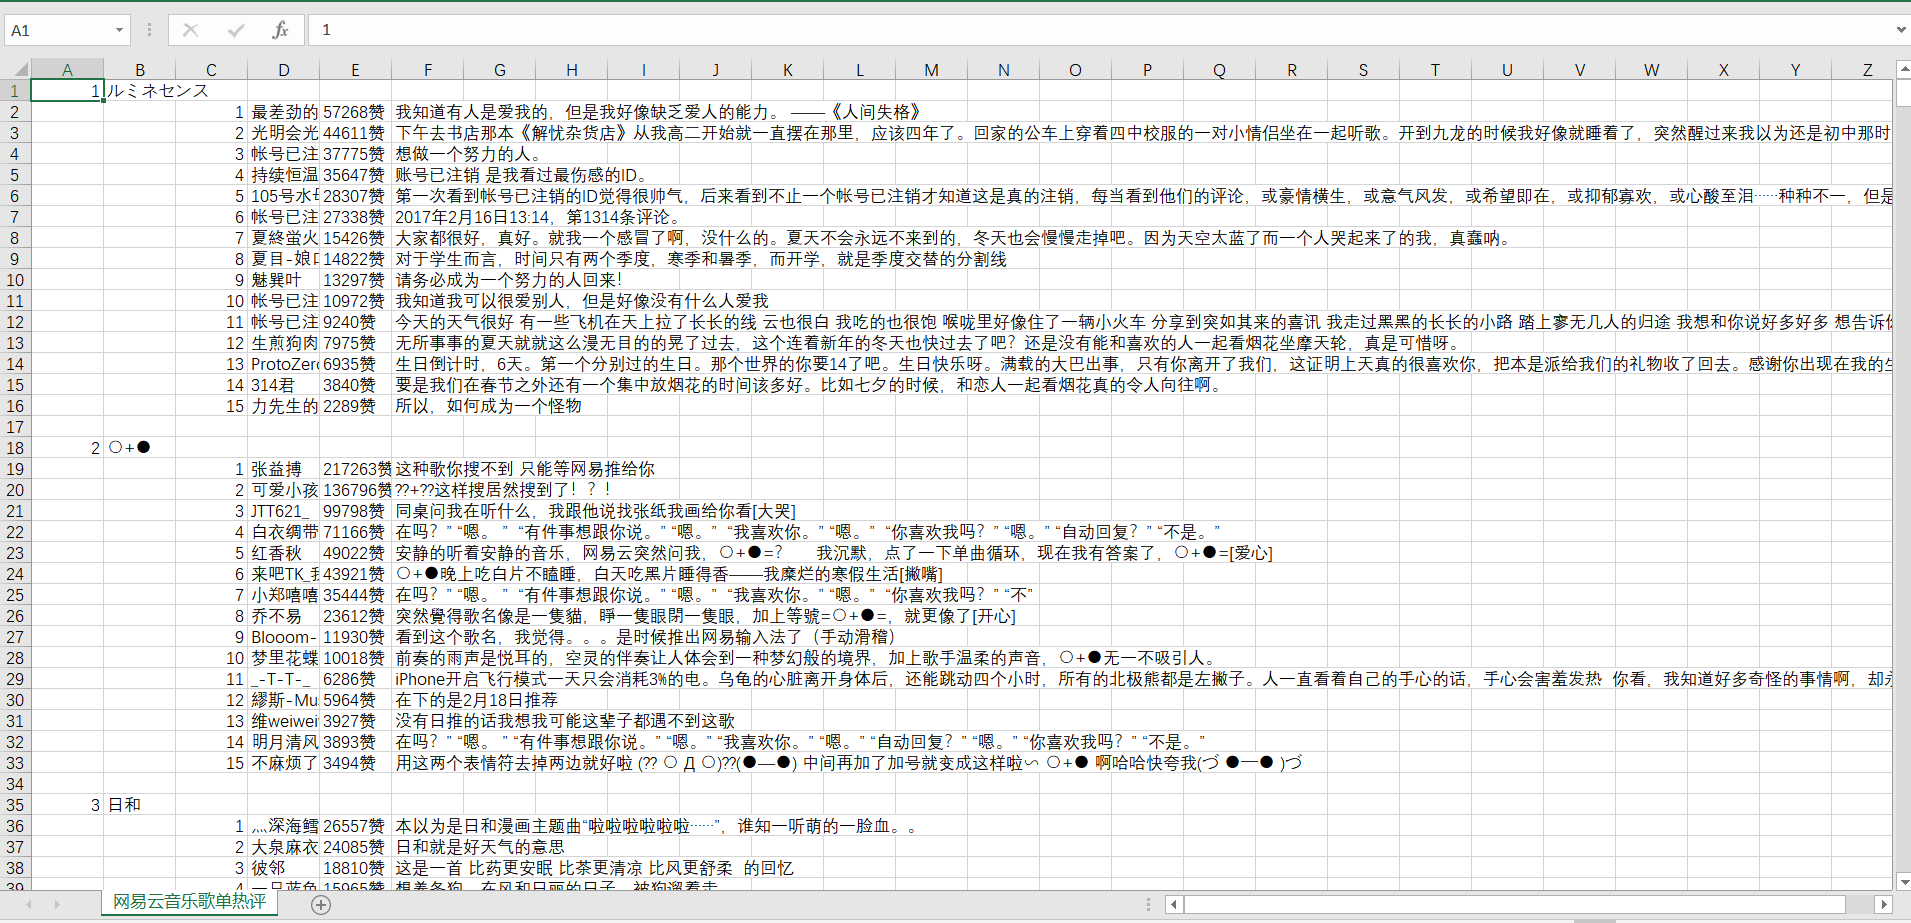1911x923 pixels.
Task: Click the horizontal scrollbar left arrow
Action: [1175, 904]
